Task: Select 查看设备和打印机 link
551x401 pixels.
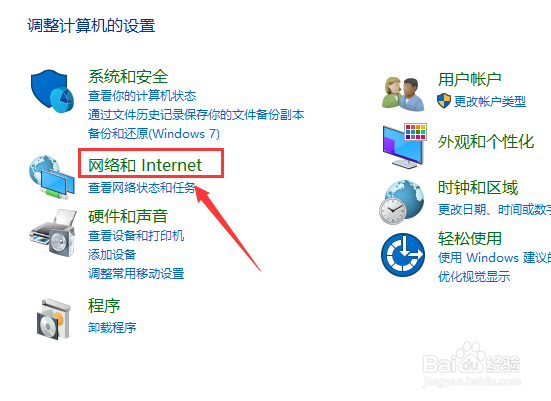Action: [x=136, y=235]
